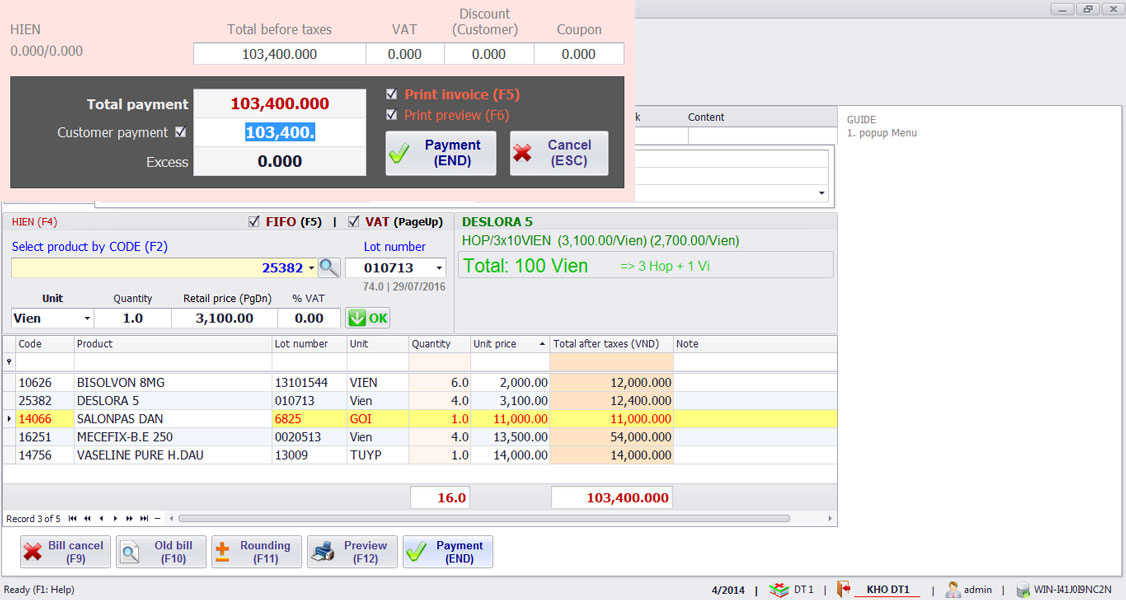The height and width of the screenshot is (600, 1126).
Task: Toggle the Print invoice (F5) checkbox
Action: [x=392, y=94]
